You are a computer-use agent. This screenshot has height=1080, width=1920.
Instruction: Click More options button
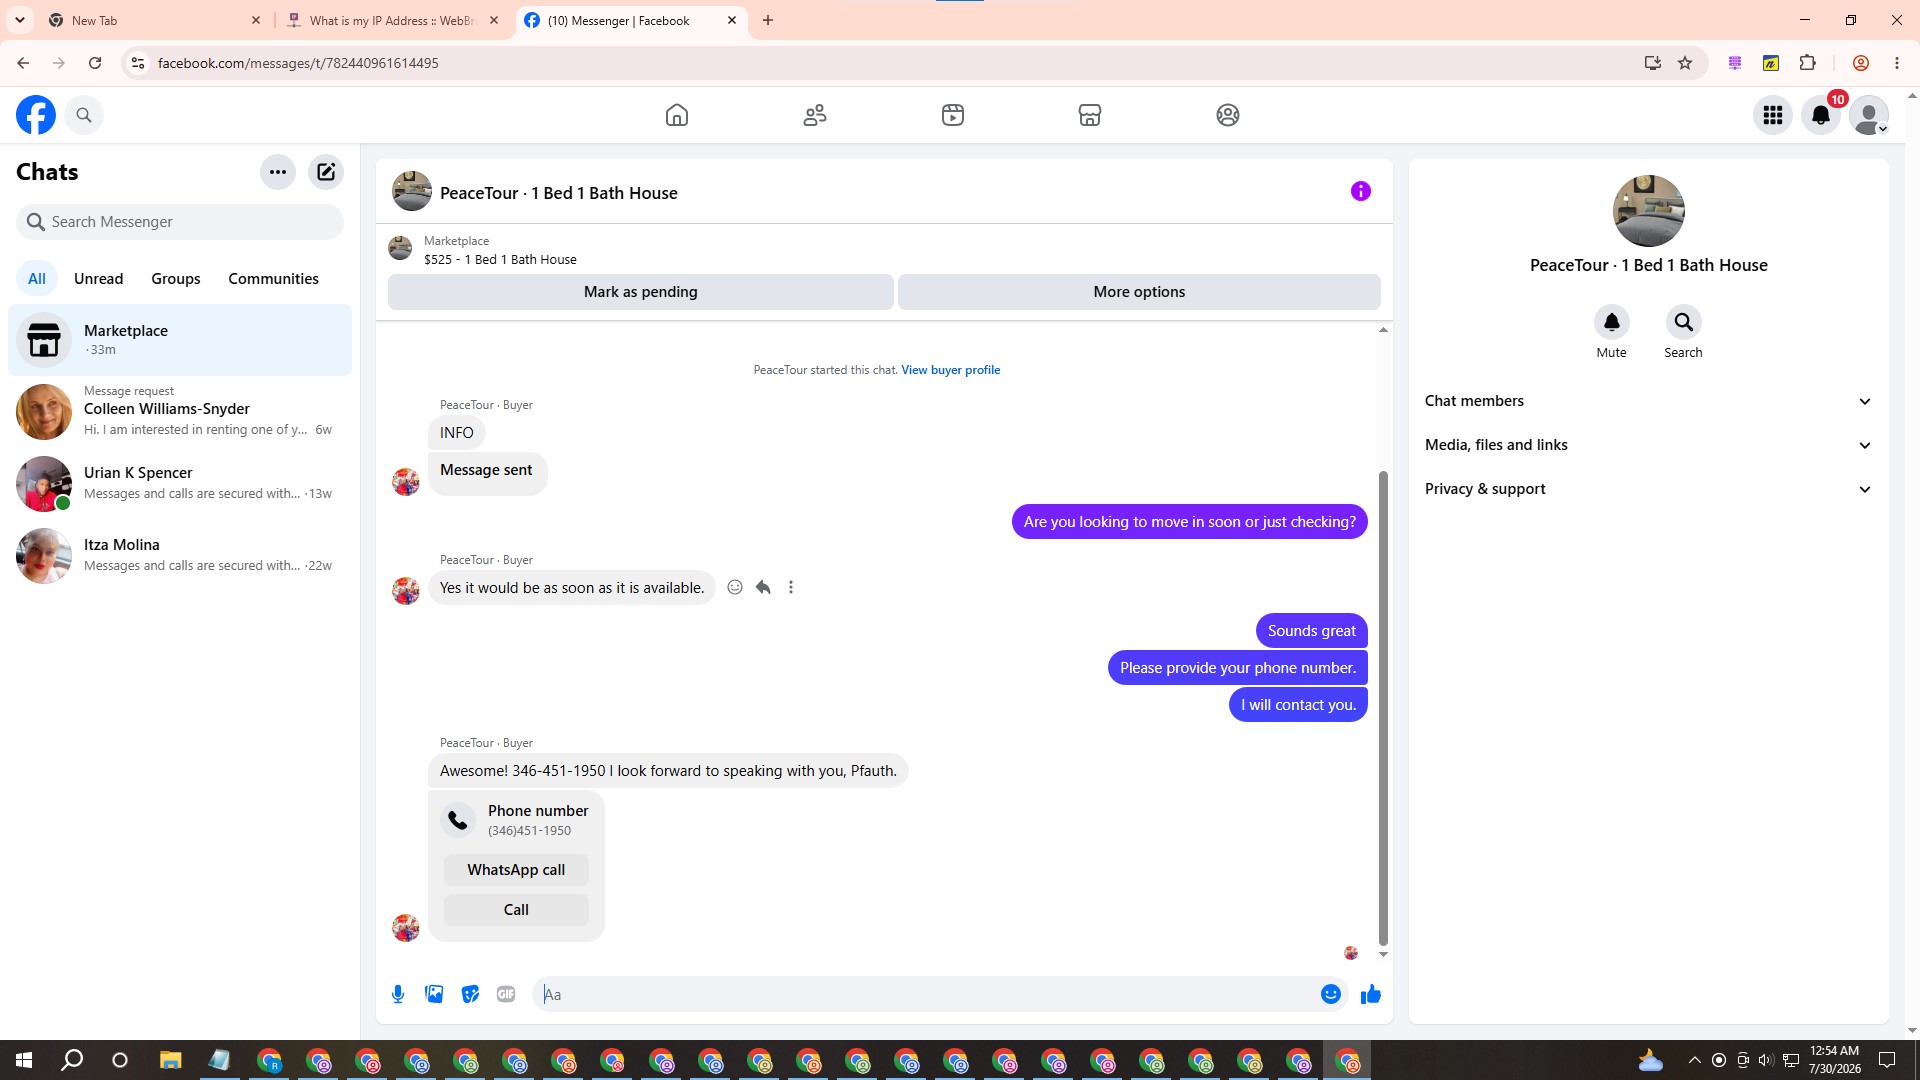[1139, 292]
